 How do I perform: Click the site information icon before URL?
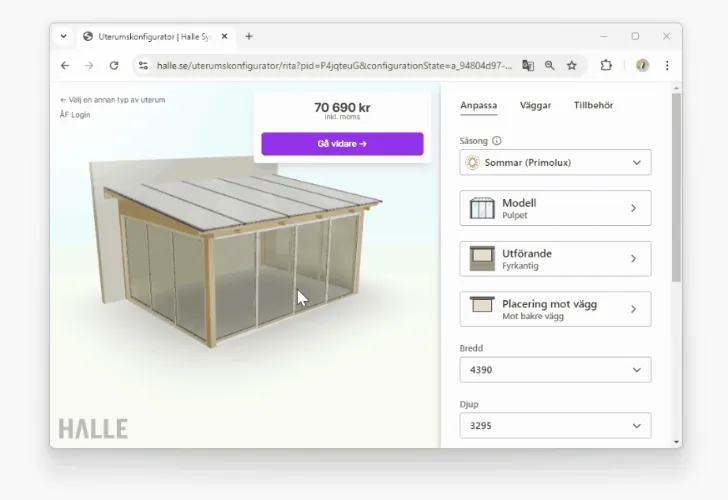coord(143,65)
